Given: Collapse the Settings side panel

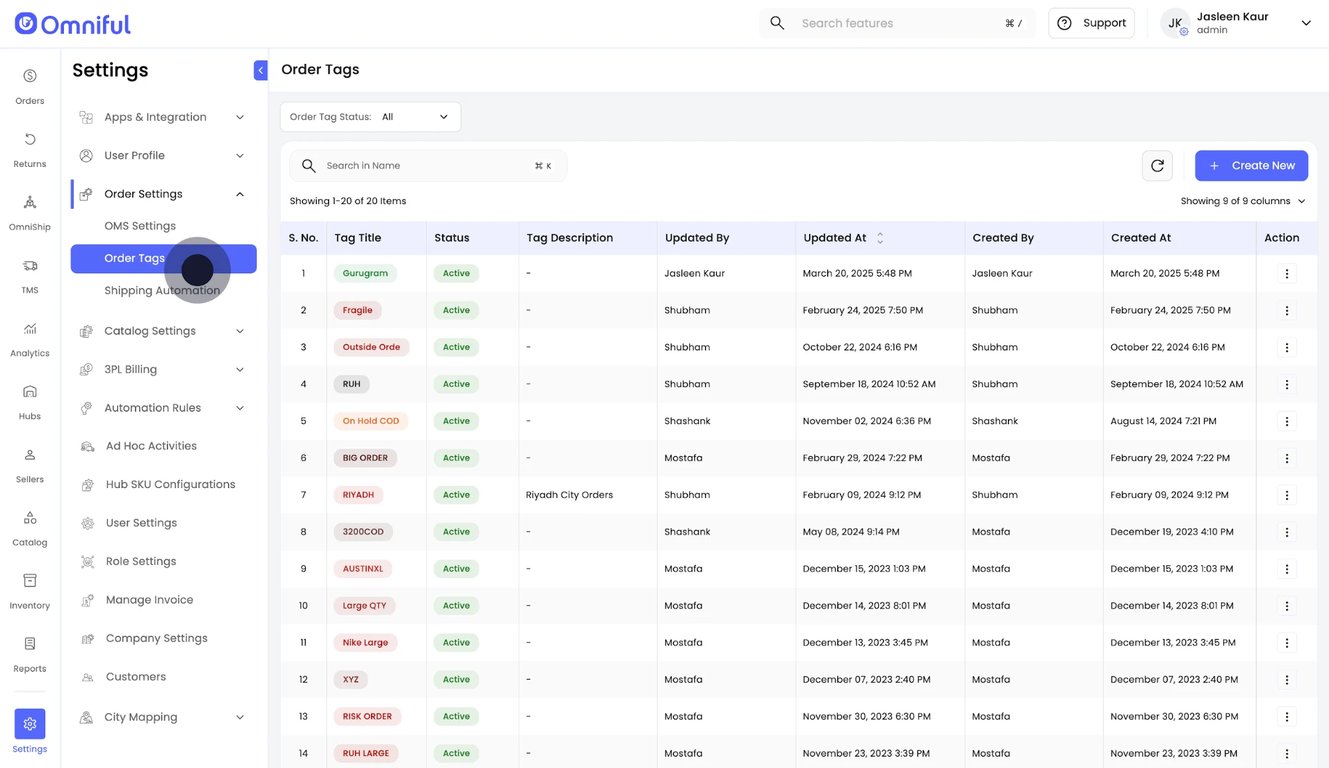Looking at the screenshot, I should tap(261, 70).
